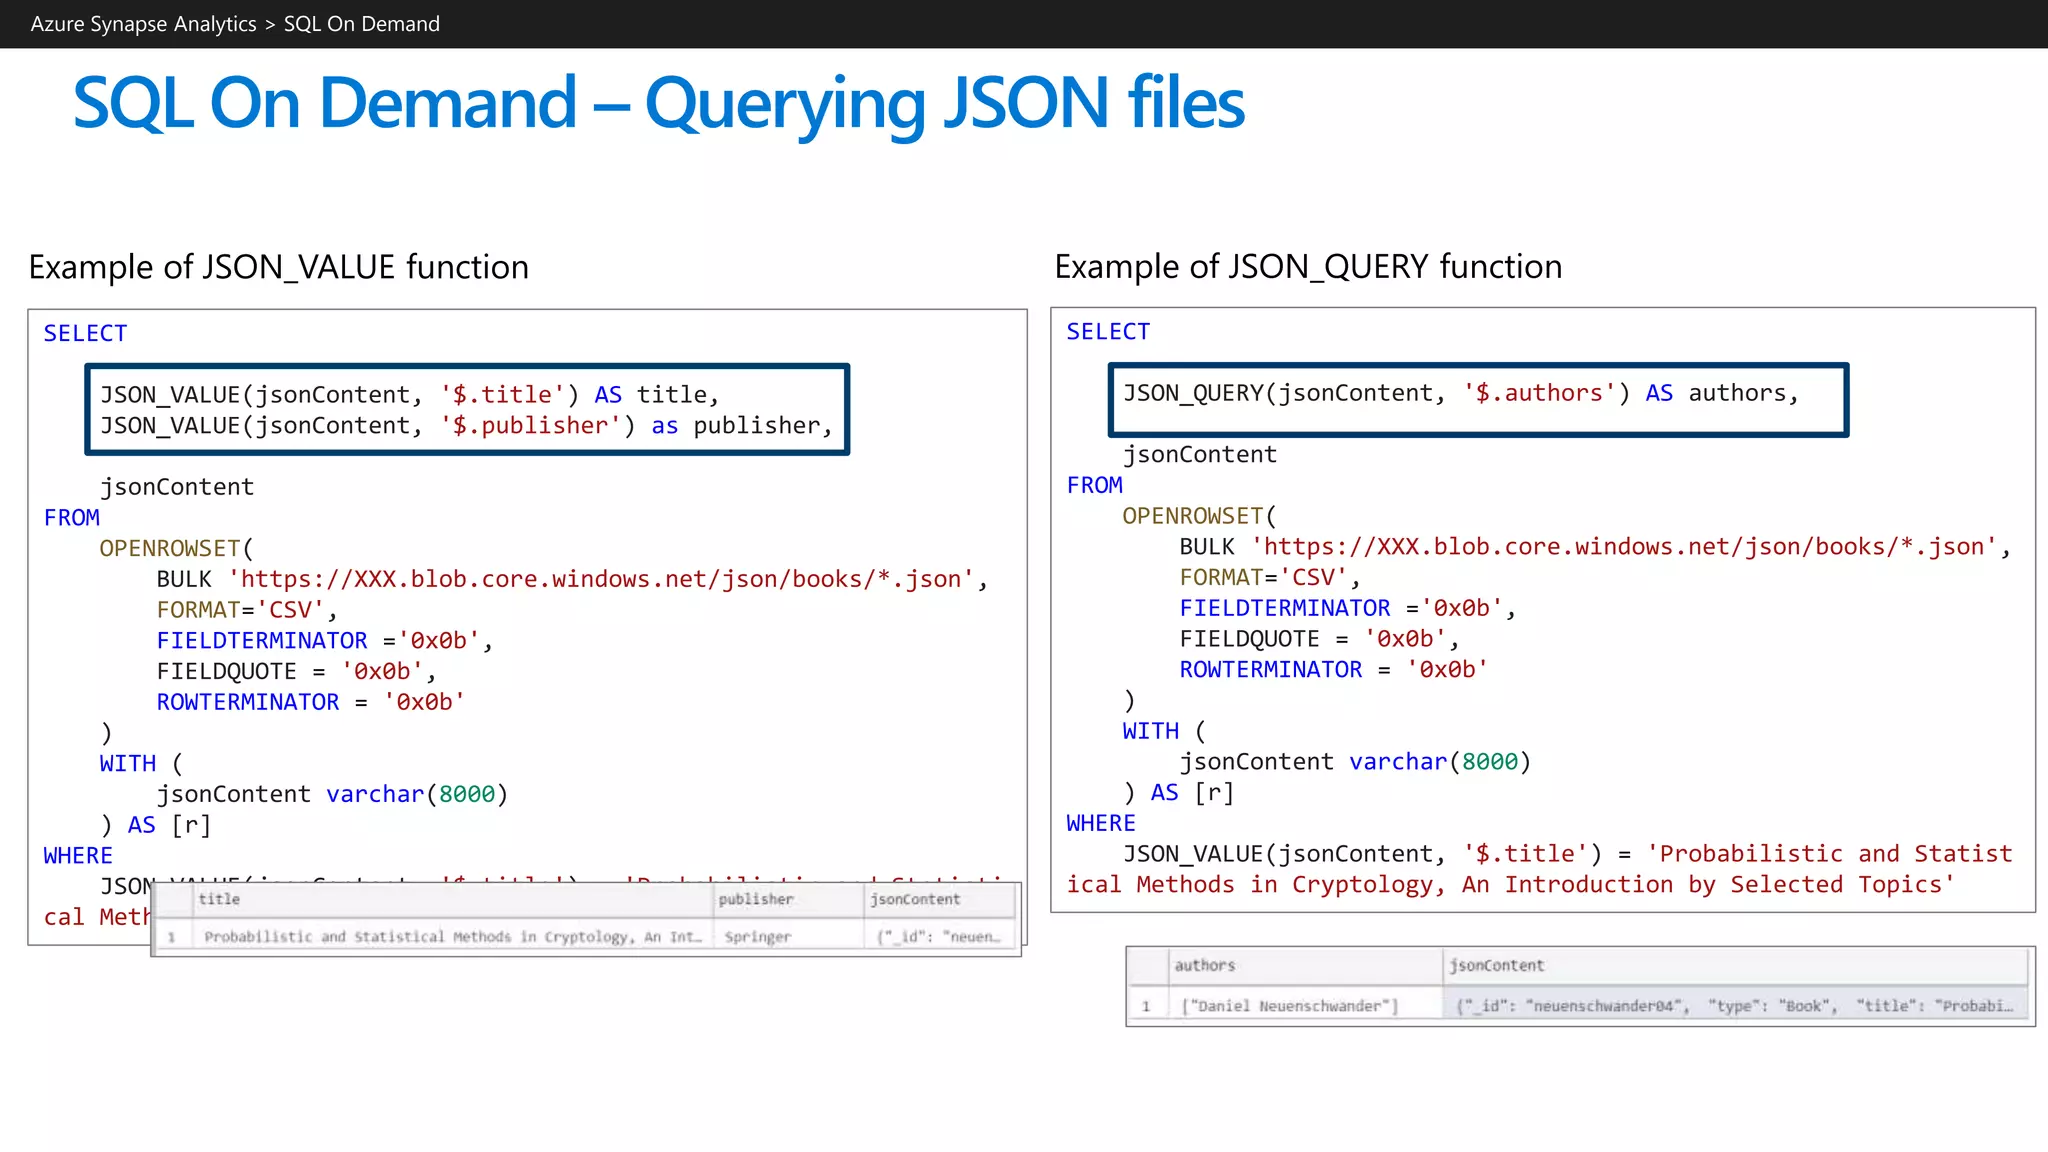Click OPENROWSET( in the left code block
2048x1152 pixels.
(177, 548)
